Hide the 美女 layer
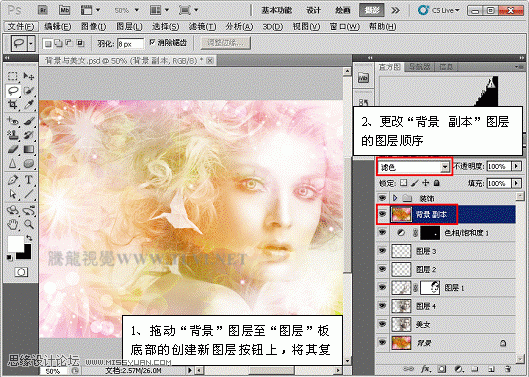 [382, 324]
